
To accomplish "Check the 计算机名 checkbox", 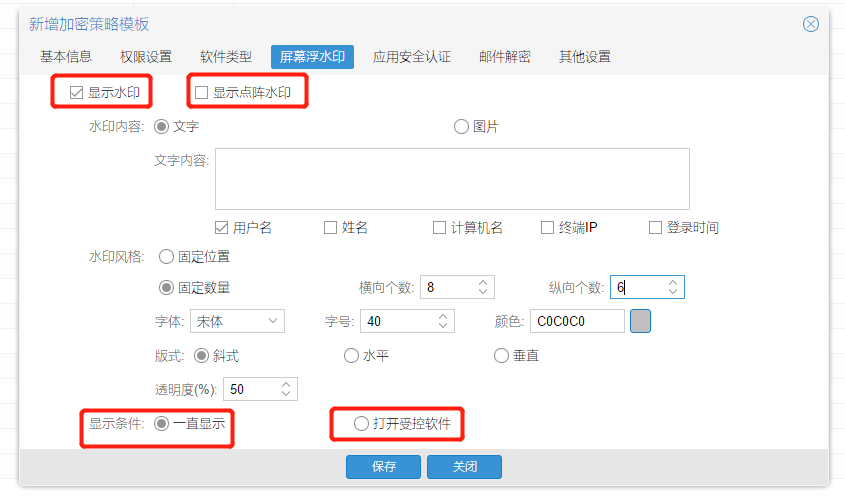I will pyautogui.click(x=439, y=228).
